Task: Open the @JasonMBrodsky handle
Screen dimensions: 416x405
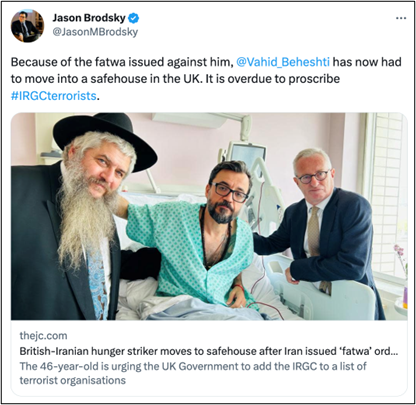Action: pos(95,32)
